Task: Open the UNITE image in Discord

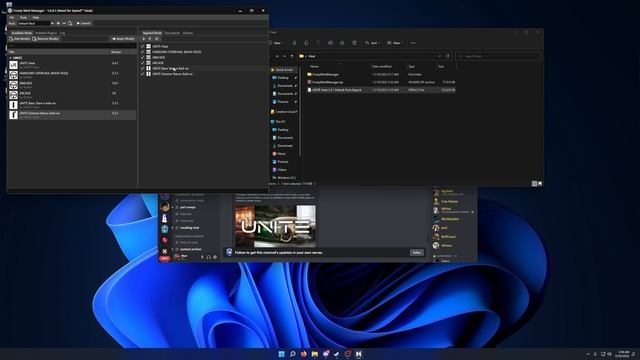Action: (276, 226)
